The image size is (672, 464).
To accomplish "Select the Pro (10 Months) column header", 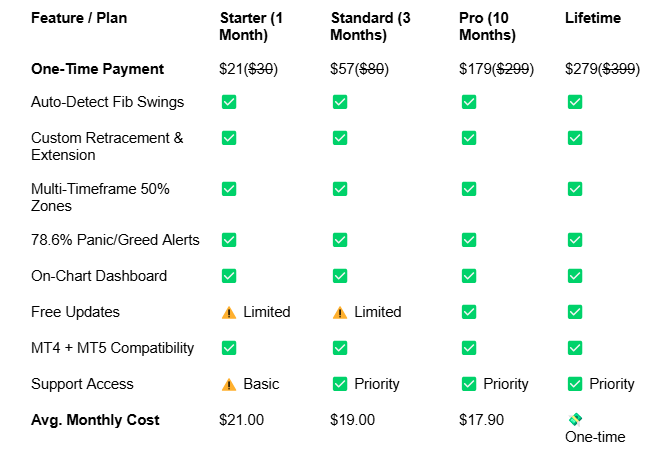I will [487, 27].
